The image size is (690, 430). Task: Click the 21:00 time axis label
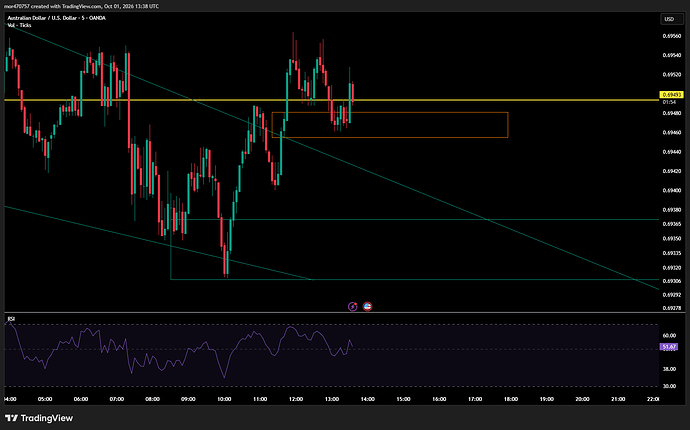tap(618, 399)
